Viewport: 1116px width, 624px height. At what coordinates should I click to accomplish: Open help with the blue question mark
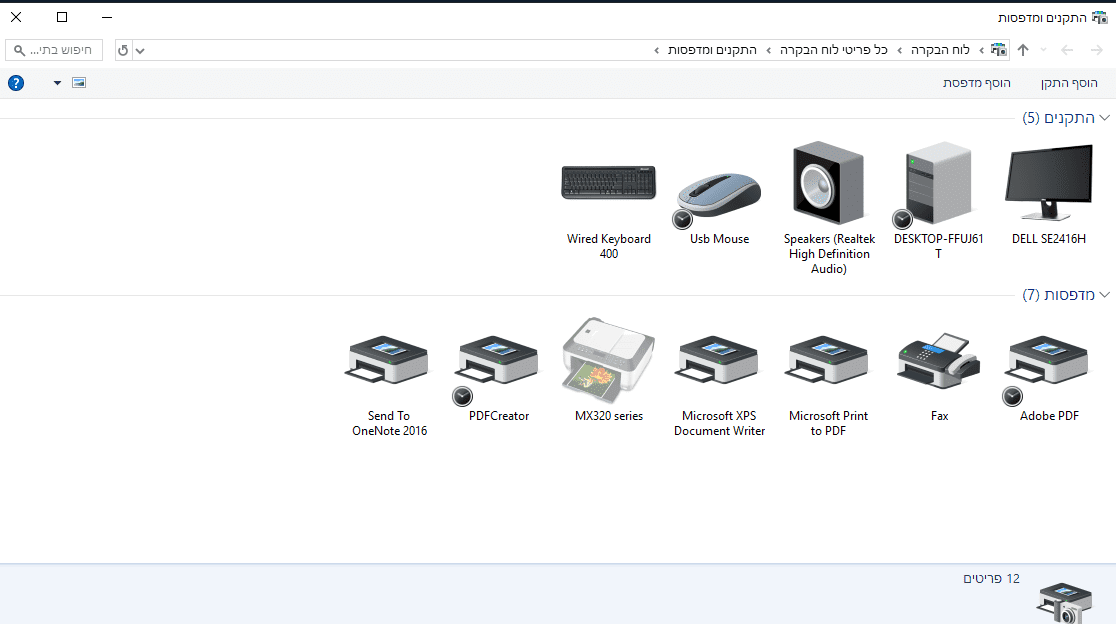(16, 83)
